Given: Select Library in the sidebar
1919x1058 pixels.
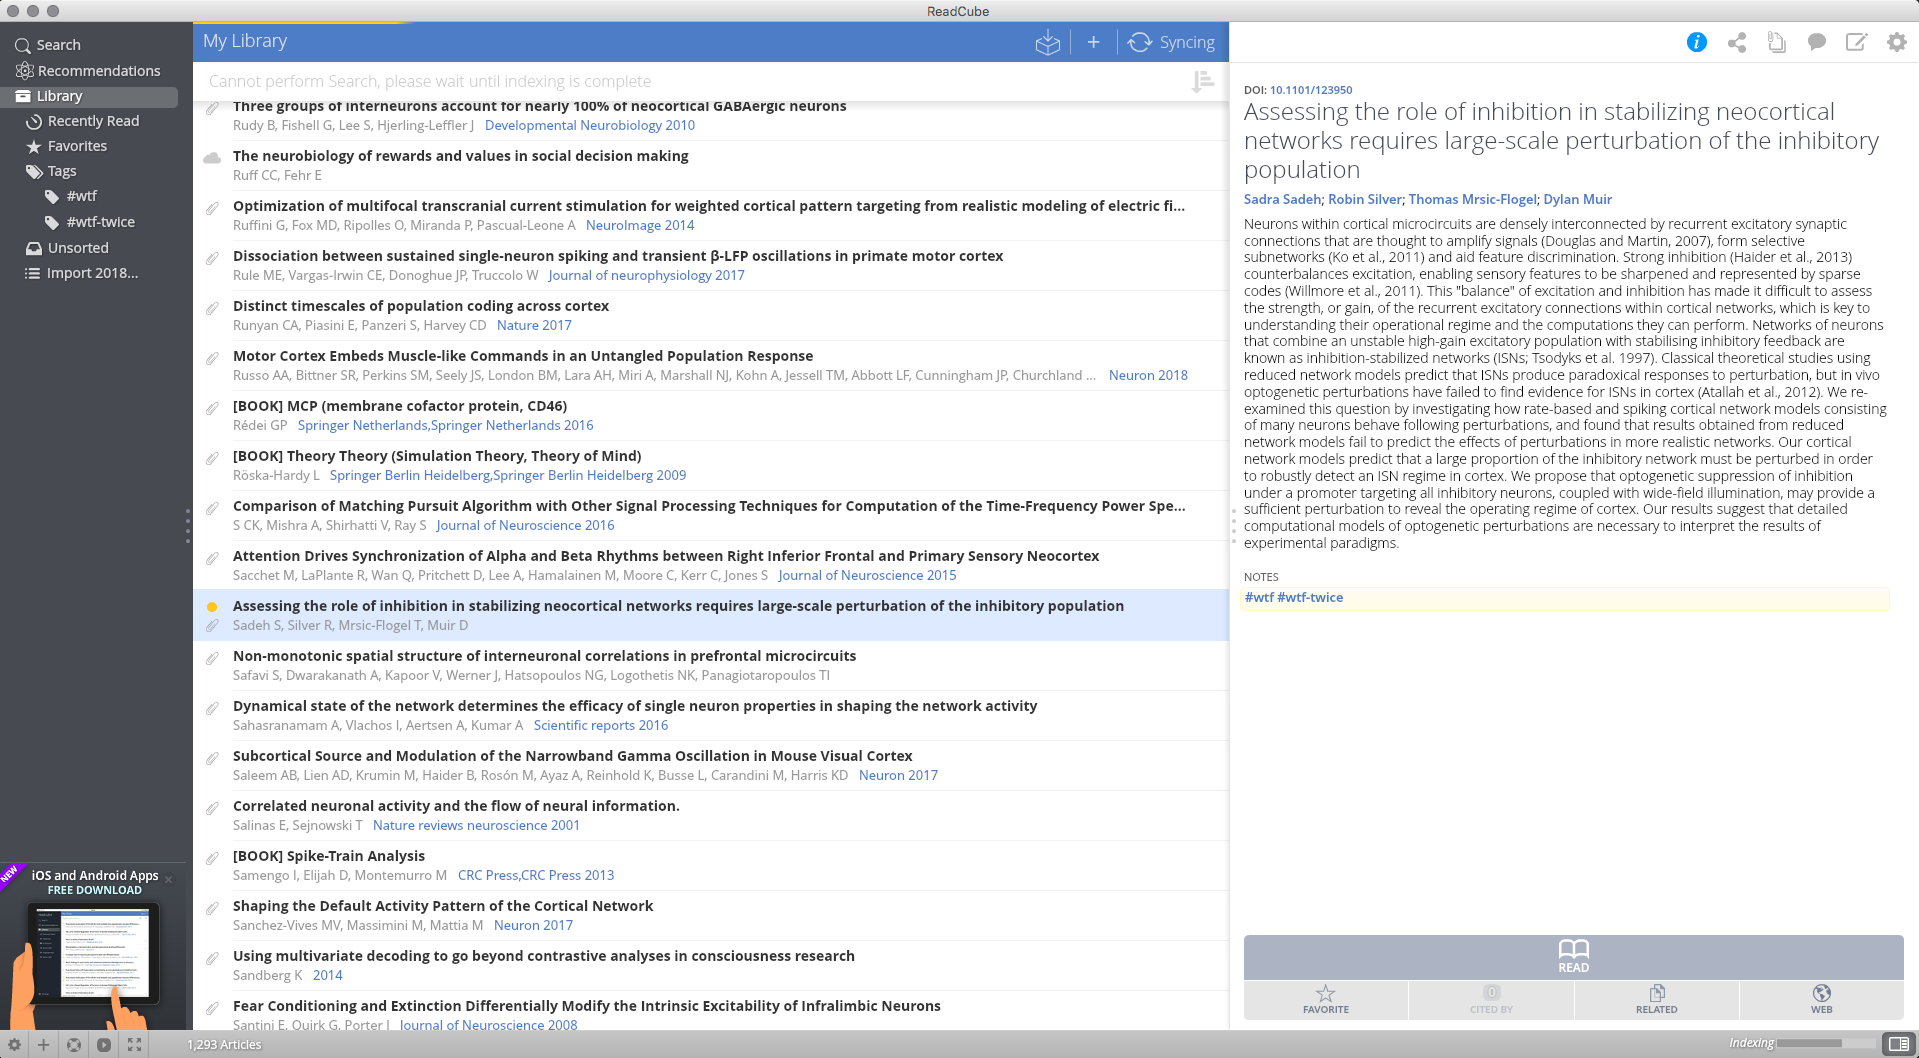Looking at the screenshot, I should 89,96.
